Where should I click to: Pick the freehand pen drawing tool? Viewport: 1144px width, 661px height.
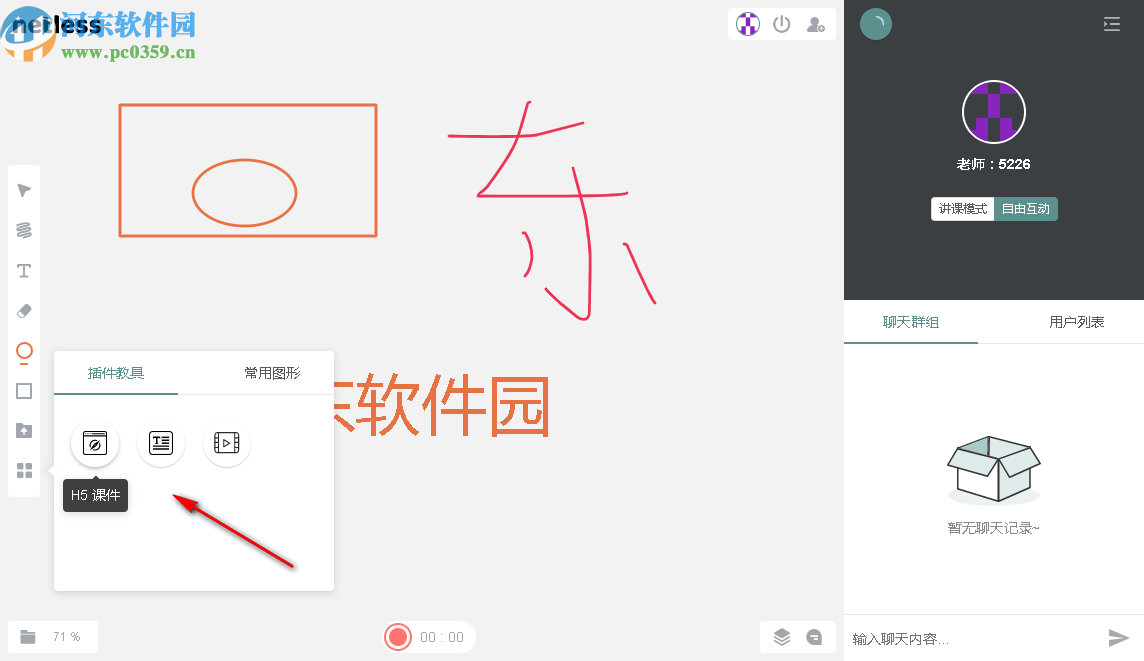click(x=24, y=230)
